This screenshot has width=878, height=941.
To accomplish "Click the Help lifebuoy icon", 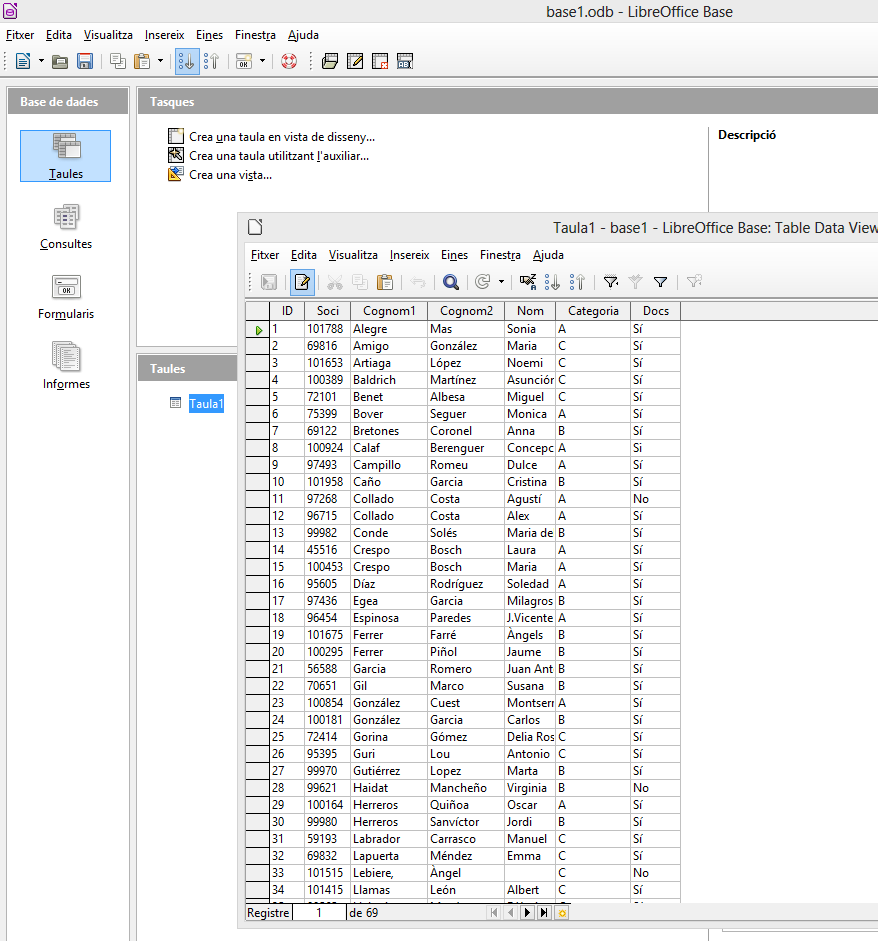I will (289, 61).
